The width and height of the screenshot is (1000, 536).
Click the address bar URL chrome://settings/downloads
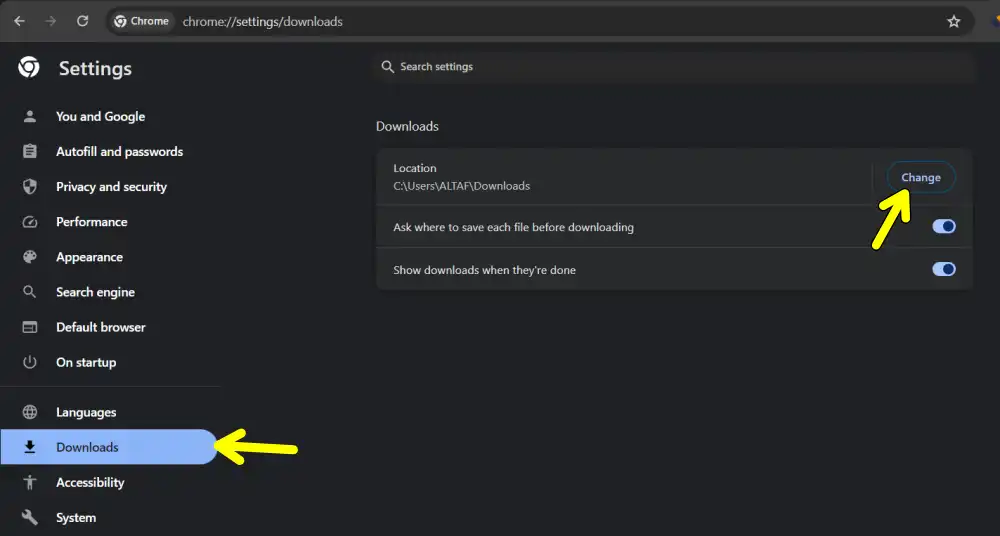pos(263,22)
